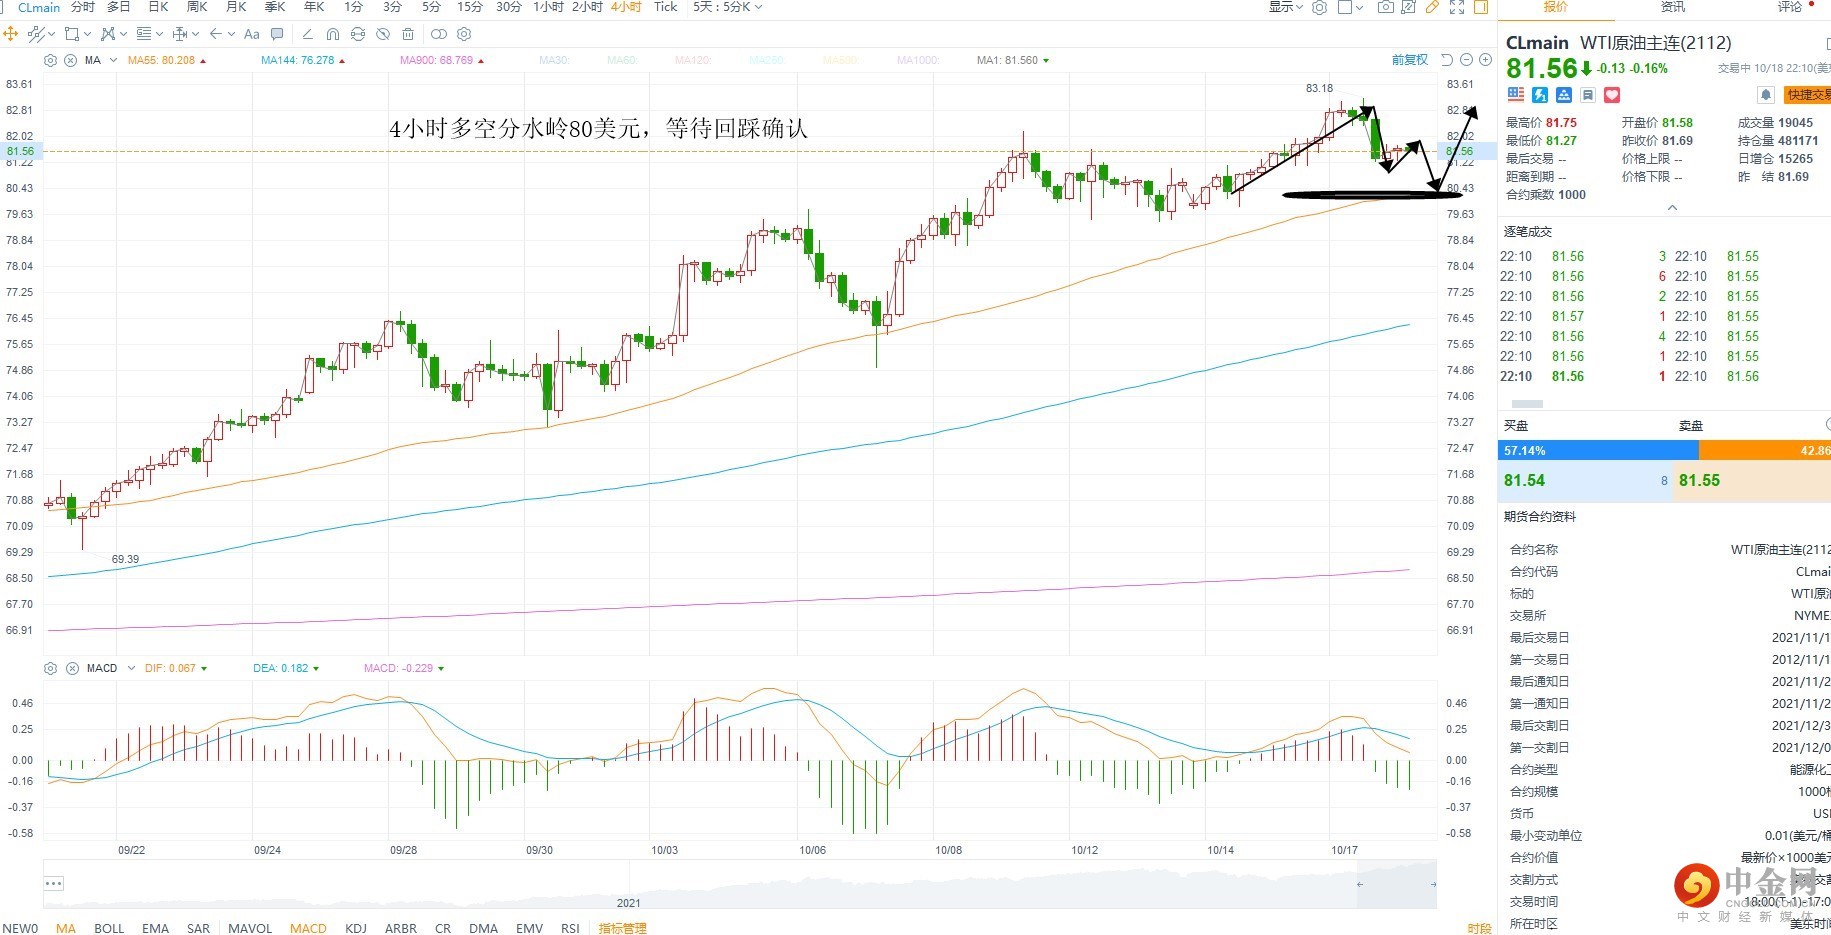Click the blue lightning quote icon
This screenshot has width=1831, height=935.
click(1540, 95)
